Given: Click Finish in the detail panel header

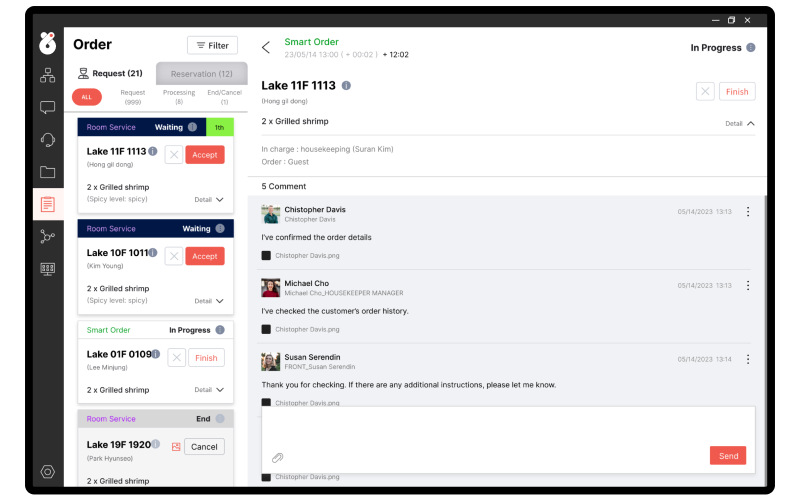Looking at the screenshot, I should (x=737, y=91).
